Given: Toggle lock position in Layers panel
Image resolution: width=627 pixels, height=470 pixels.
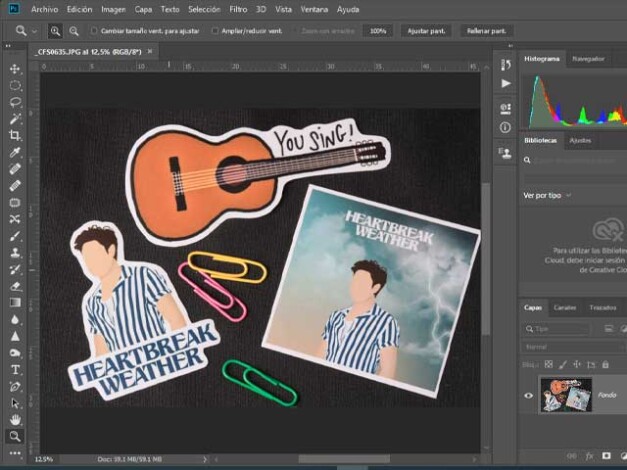Looking at the screenshot, I should tap(577, 364).
